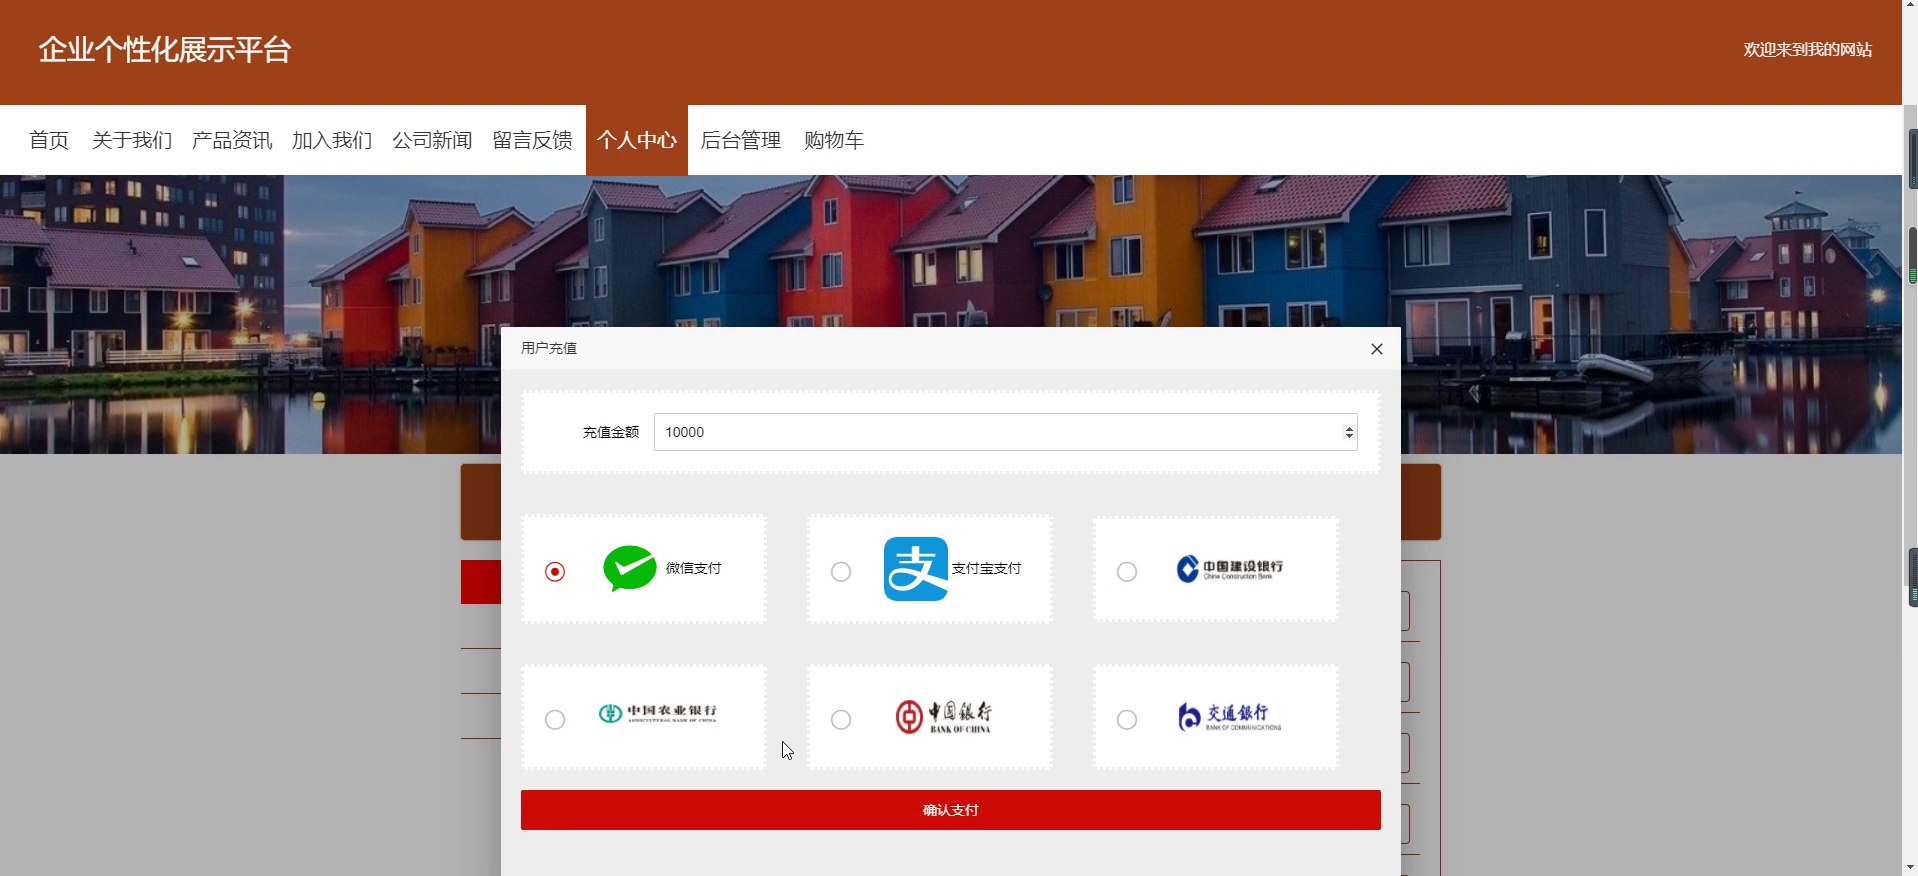Click the recharge amount spinner arrows
1918x876 pixels.
tap(1349, 432)
